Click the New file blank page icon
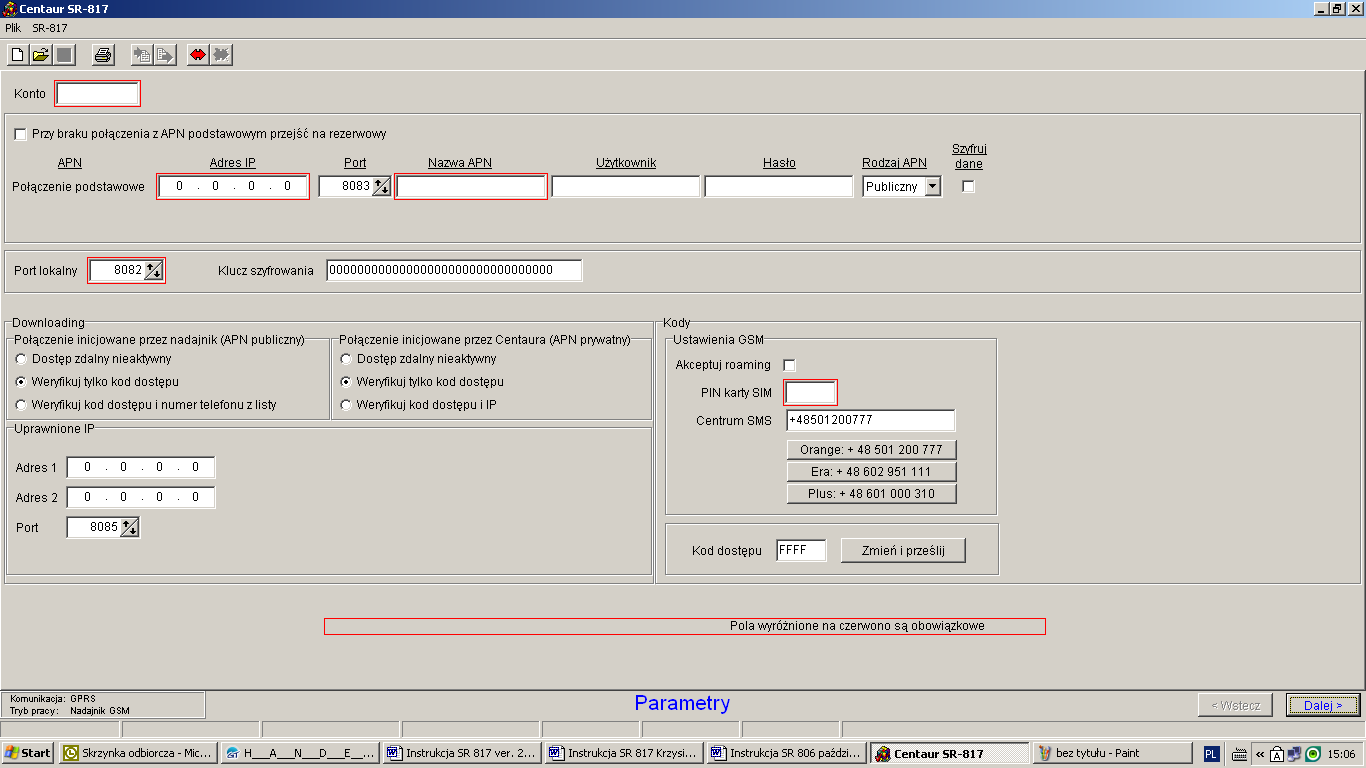Viewport: 1366px width, 768px height. point(17,55)
